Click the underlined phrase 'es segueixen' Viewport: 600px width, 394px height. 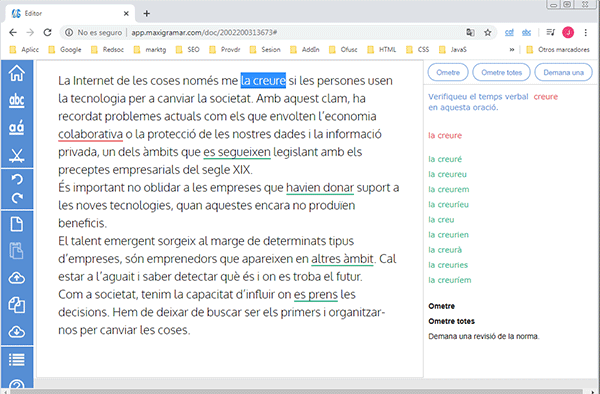coord(237,152)
